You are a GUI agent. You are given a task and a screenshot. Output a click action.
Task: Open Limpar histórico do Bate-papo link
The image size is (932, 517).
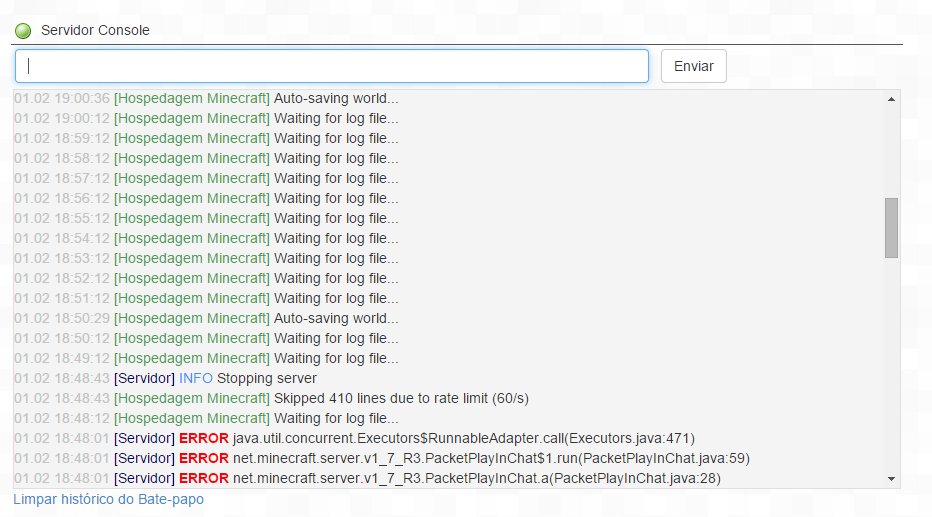[x=109, y=499]
